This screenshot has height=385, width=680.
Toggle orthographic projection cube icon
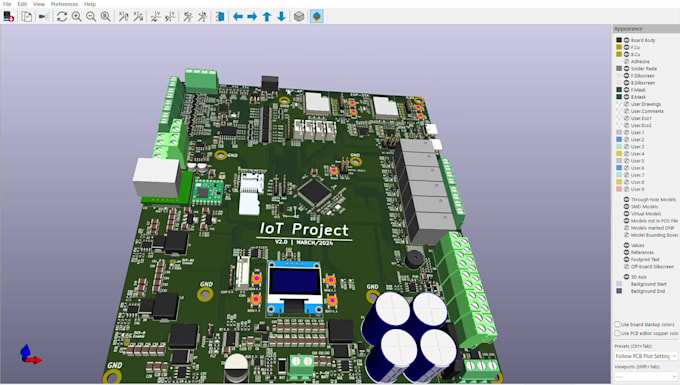(299, 16)
